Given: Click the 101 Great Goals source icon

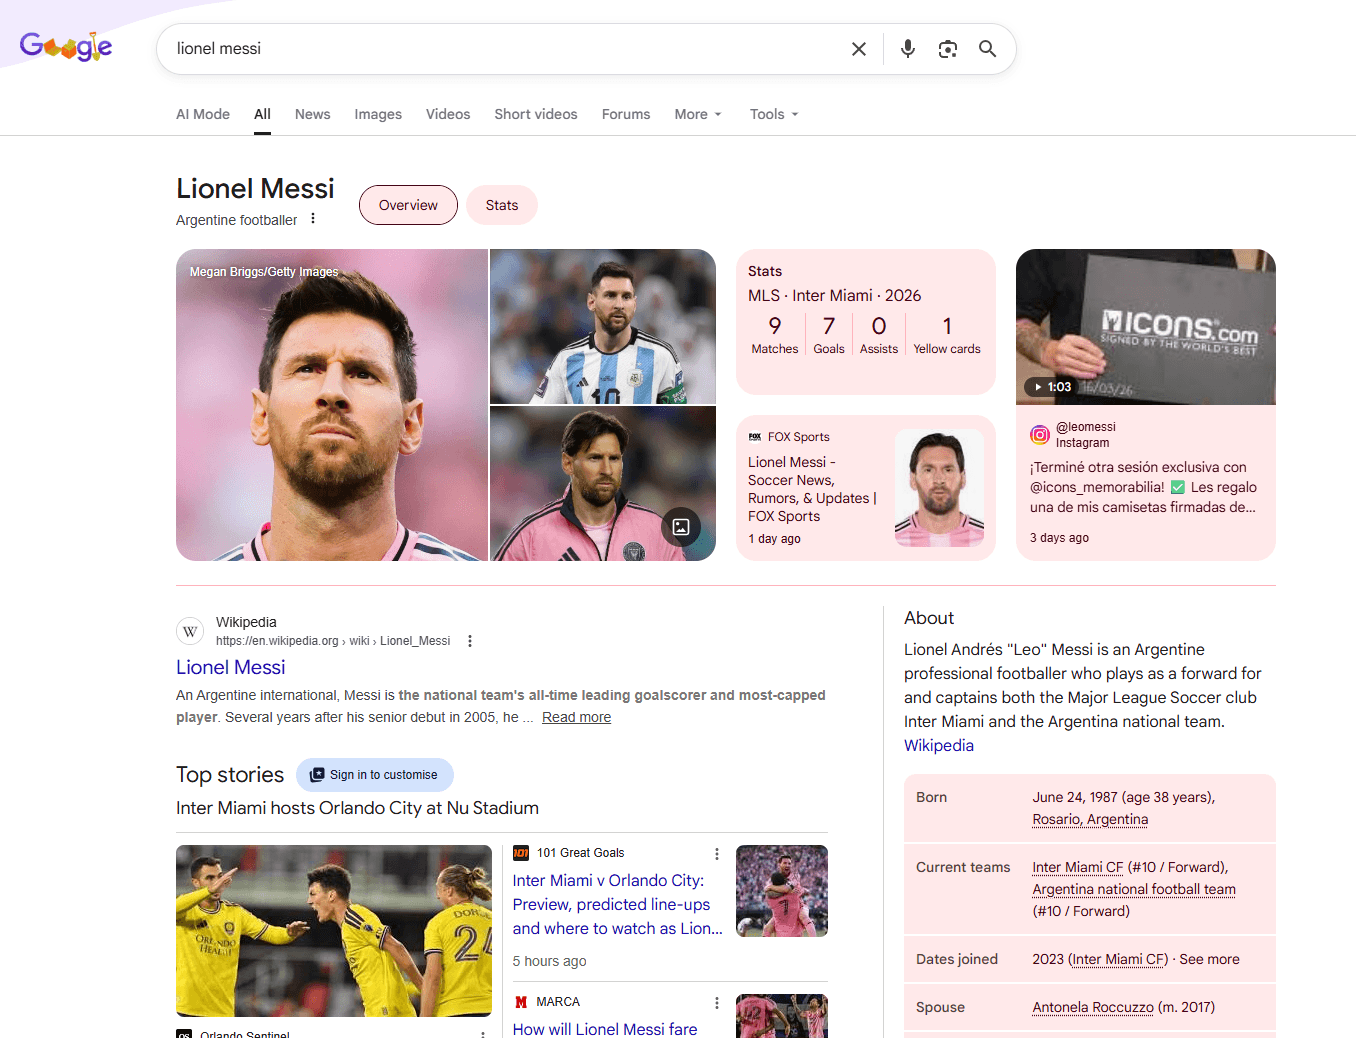Looking at the screenshot, I should point(521,853).
